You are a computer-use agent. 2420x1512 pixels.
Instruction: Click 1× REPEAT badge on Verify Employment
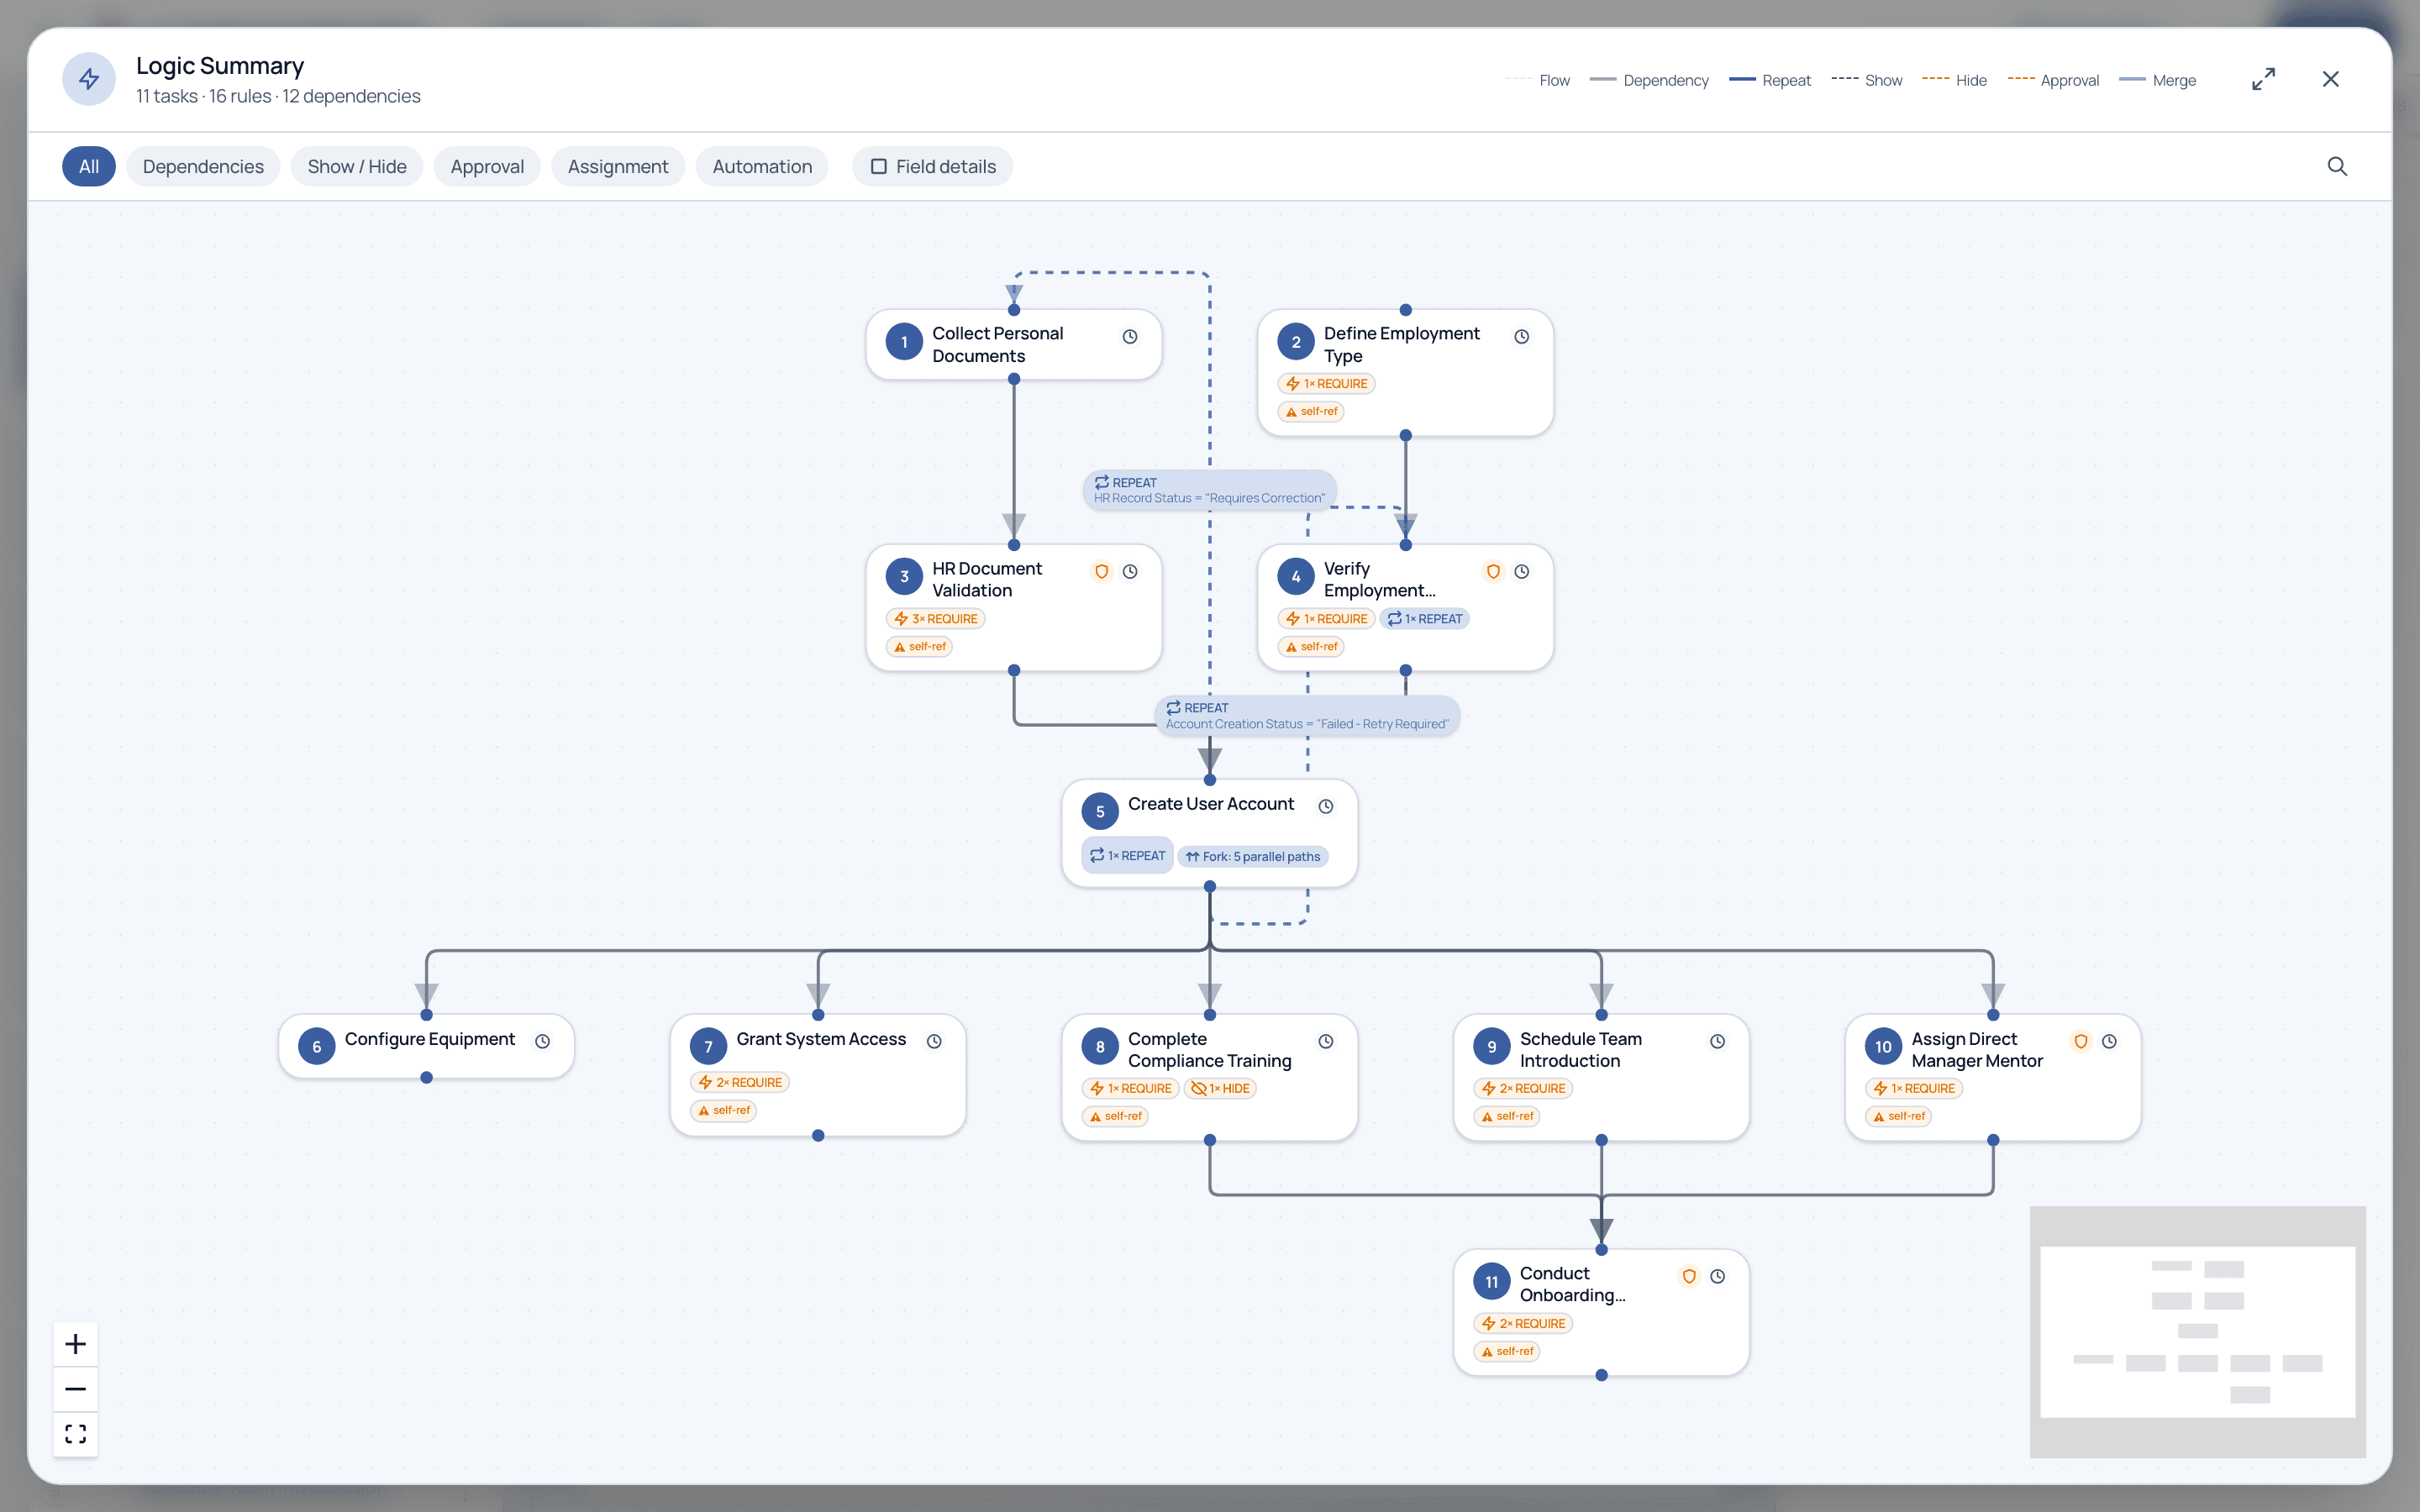pos(1425,619)
